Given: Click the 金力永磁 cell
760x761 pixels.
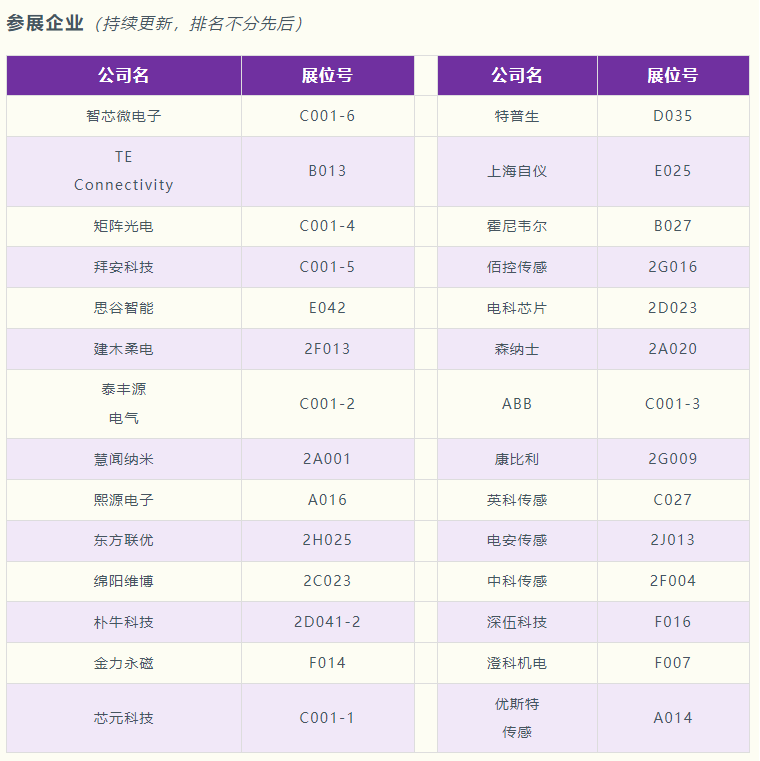Looking at the screenshot, I should point(124,663).
